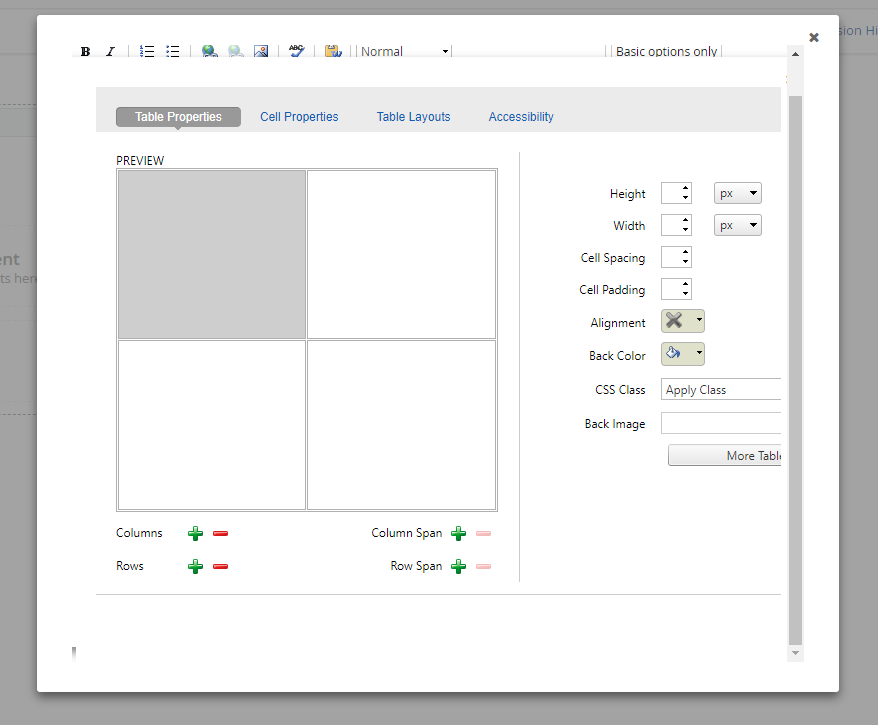Click the More Table properties button
Image resolution: width=878 pixels, height=725 pixels.
pyautogui.click(x=725, y=456)
